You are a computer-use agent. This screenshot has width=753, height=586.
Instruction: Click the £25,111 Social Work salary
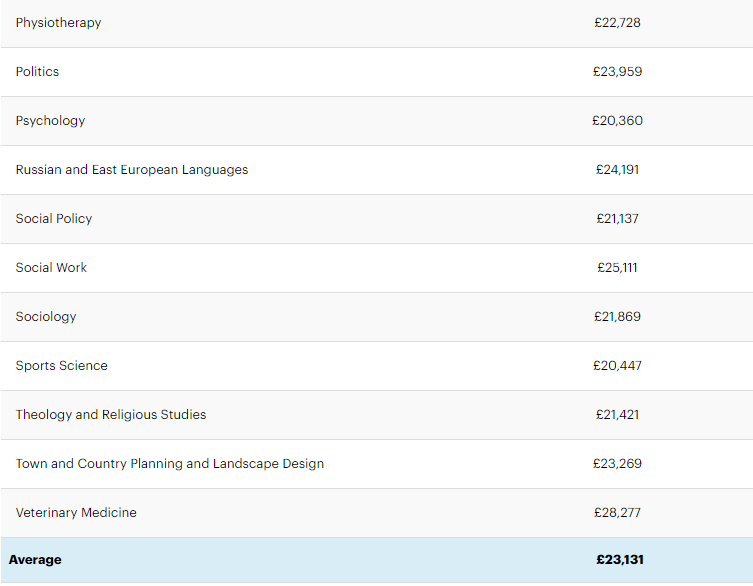(617, 267)
